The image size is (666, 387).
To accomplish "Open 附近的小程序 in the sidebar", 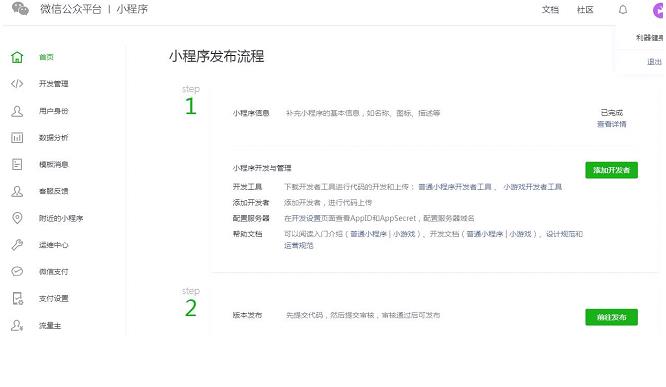I will pos(61,218).
